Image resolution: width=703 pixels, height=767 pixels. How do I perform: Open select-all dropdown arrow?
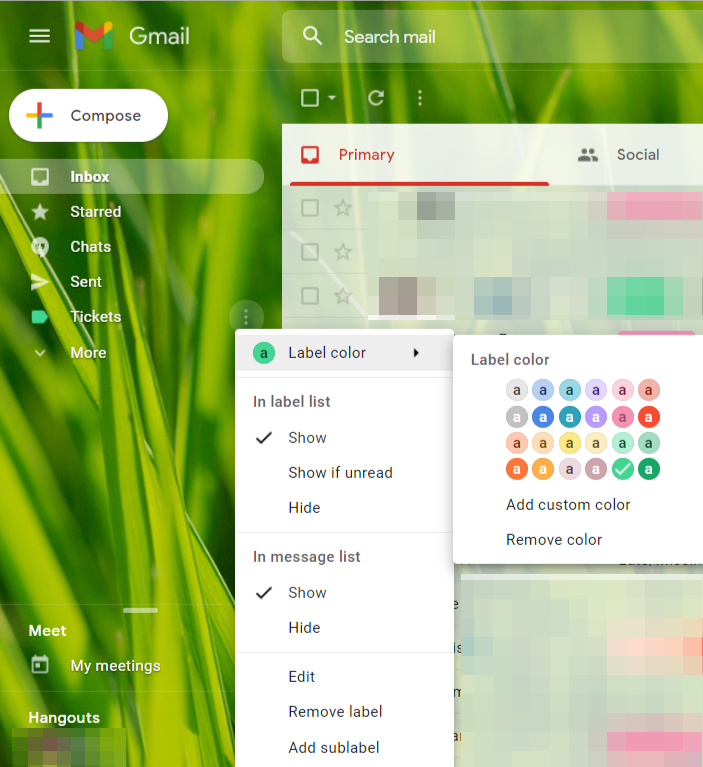(332, 98)
